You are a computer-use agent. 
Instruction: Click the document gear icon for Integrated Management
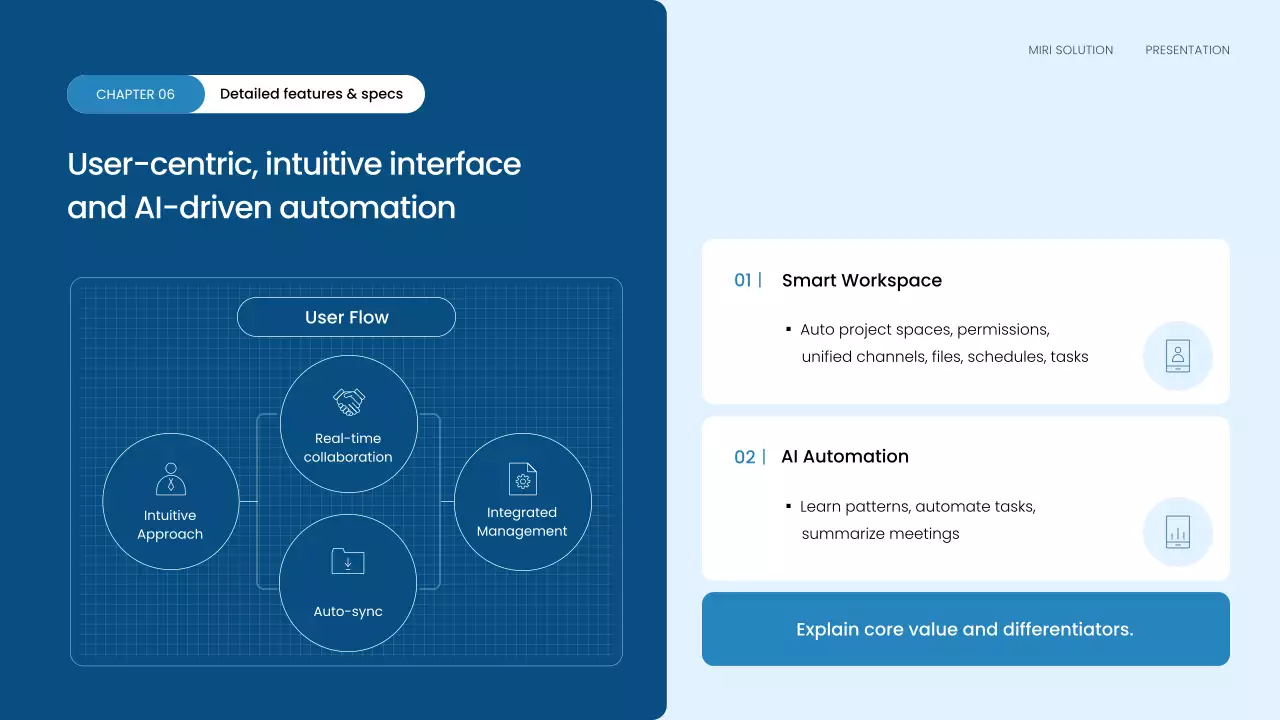(x=522, y=478)
